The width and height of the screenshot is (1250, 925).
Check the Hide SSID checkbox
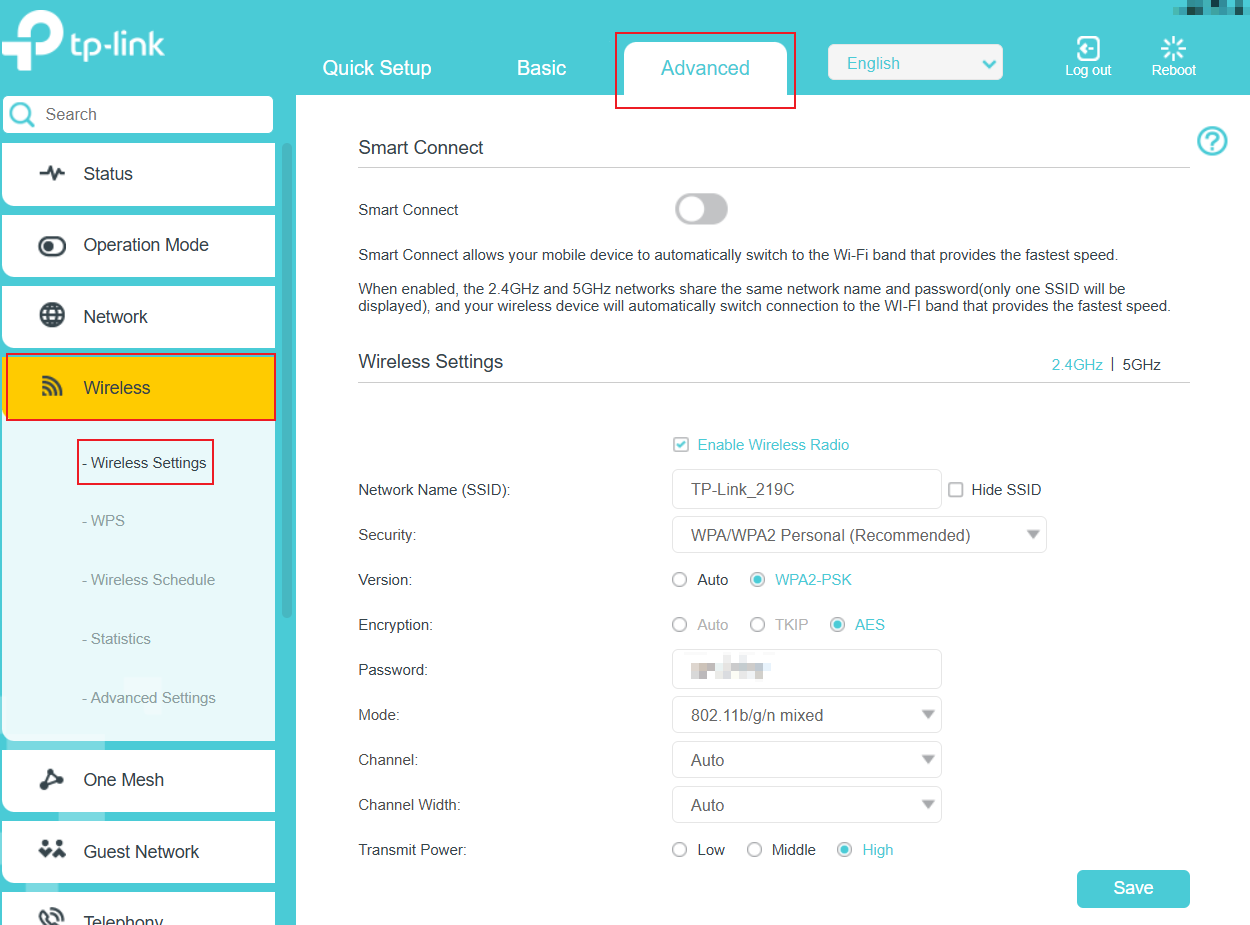tap(956, 489)
